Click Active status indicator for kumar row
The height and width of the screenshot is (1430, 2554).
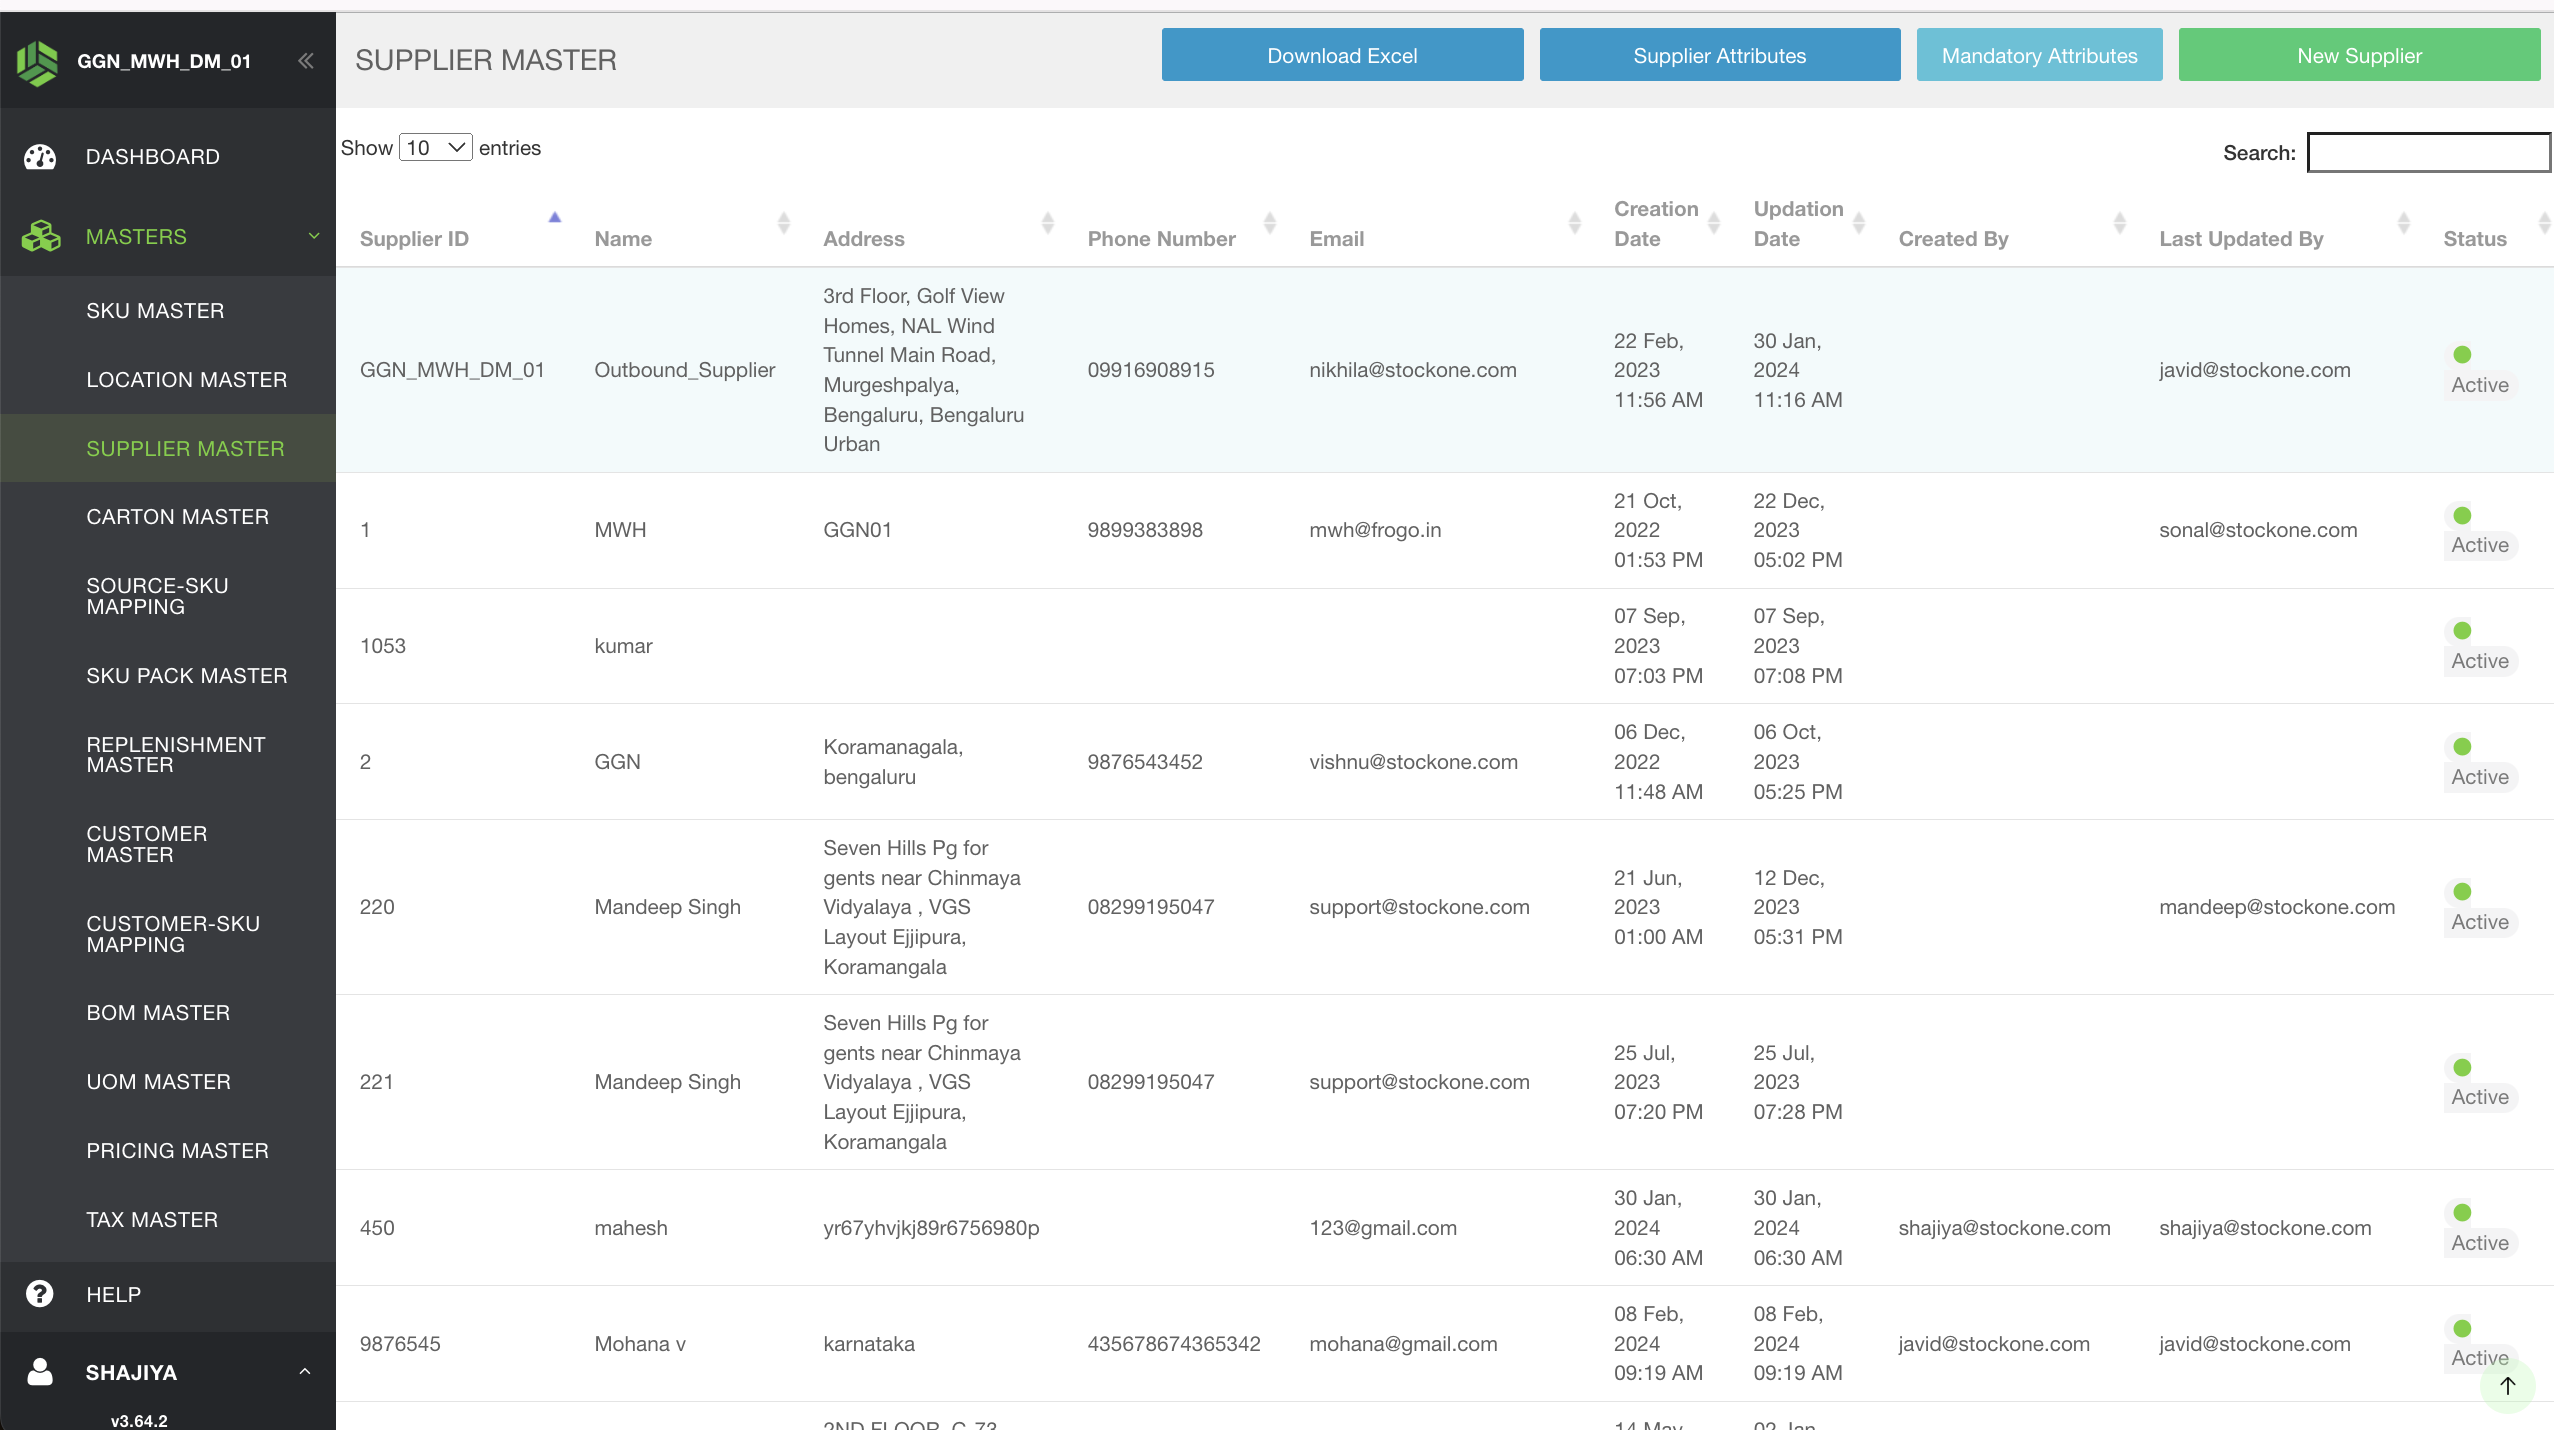pos(2462,631)
